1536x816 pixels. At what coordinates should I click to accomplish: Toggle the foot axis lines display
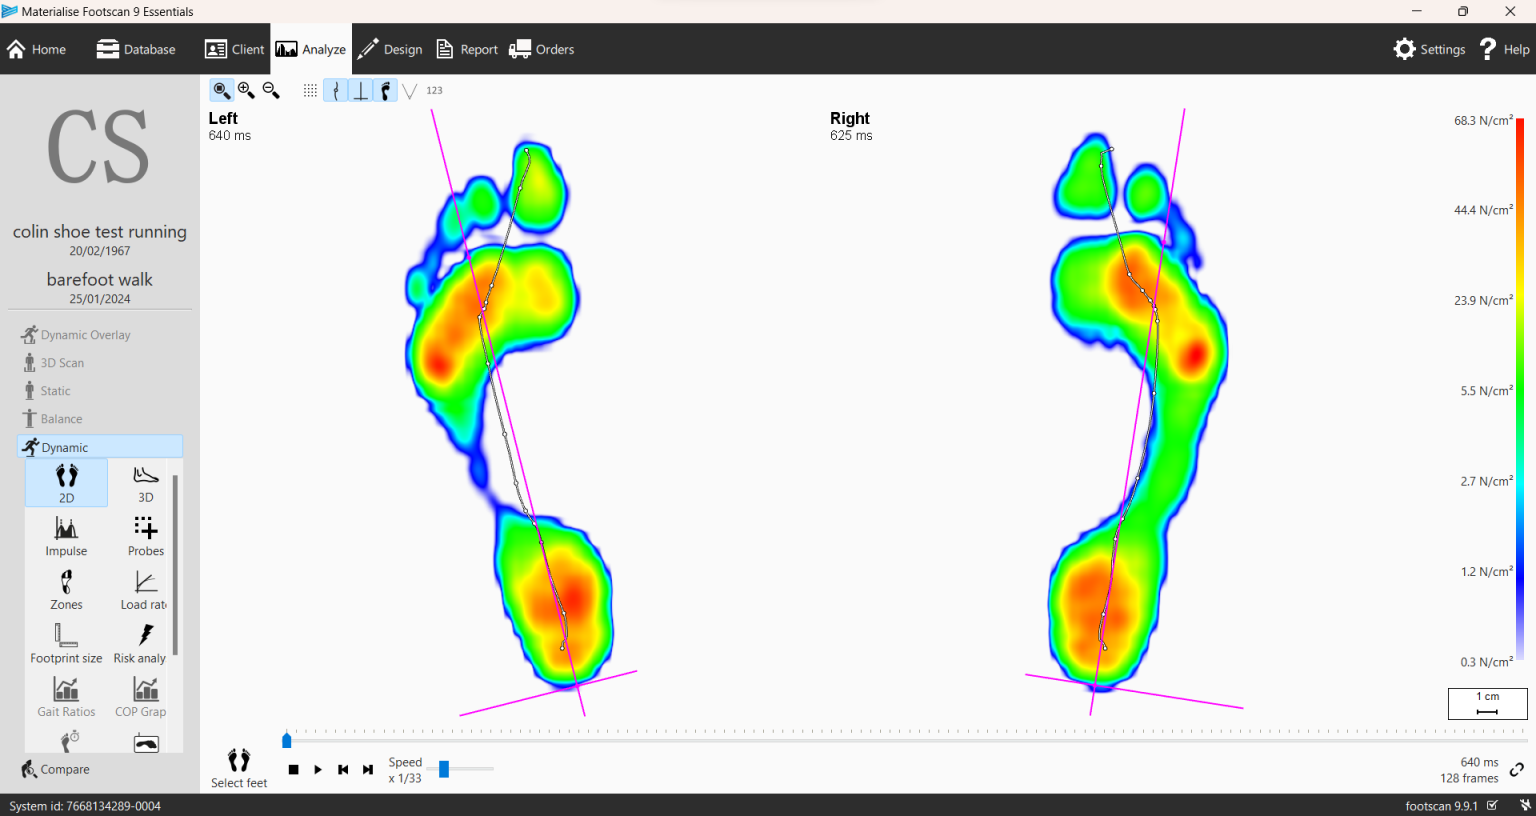coord(361,90)
